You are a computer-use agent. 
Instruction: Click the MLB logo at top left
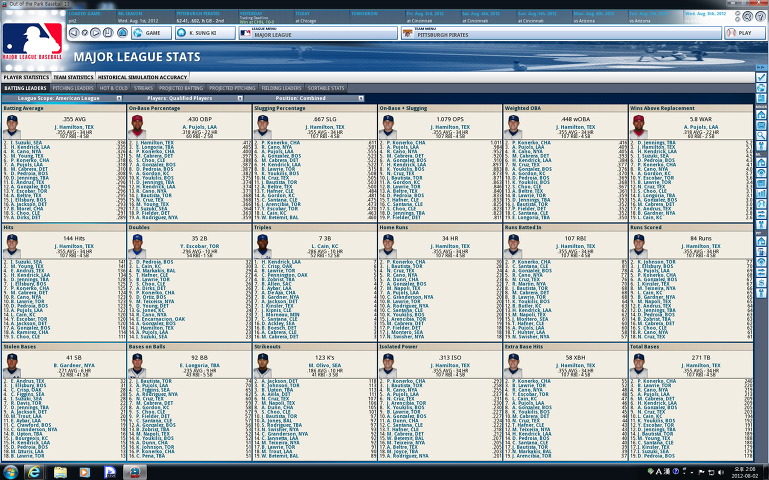click(32, 41)
